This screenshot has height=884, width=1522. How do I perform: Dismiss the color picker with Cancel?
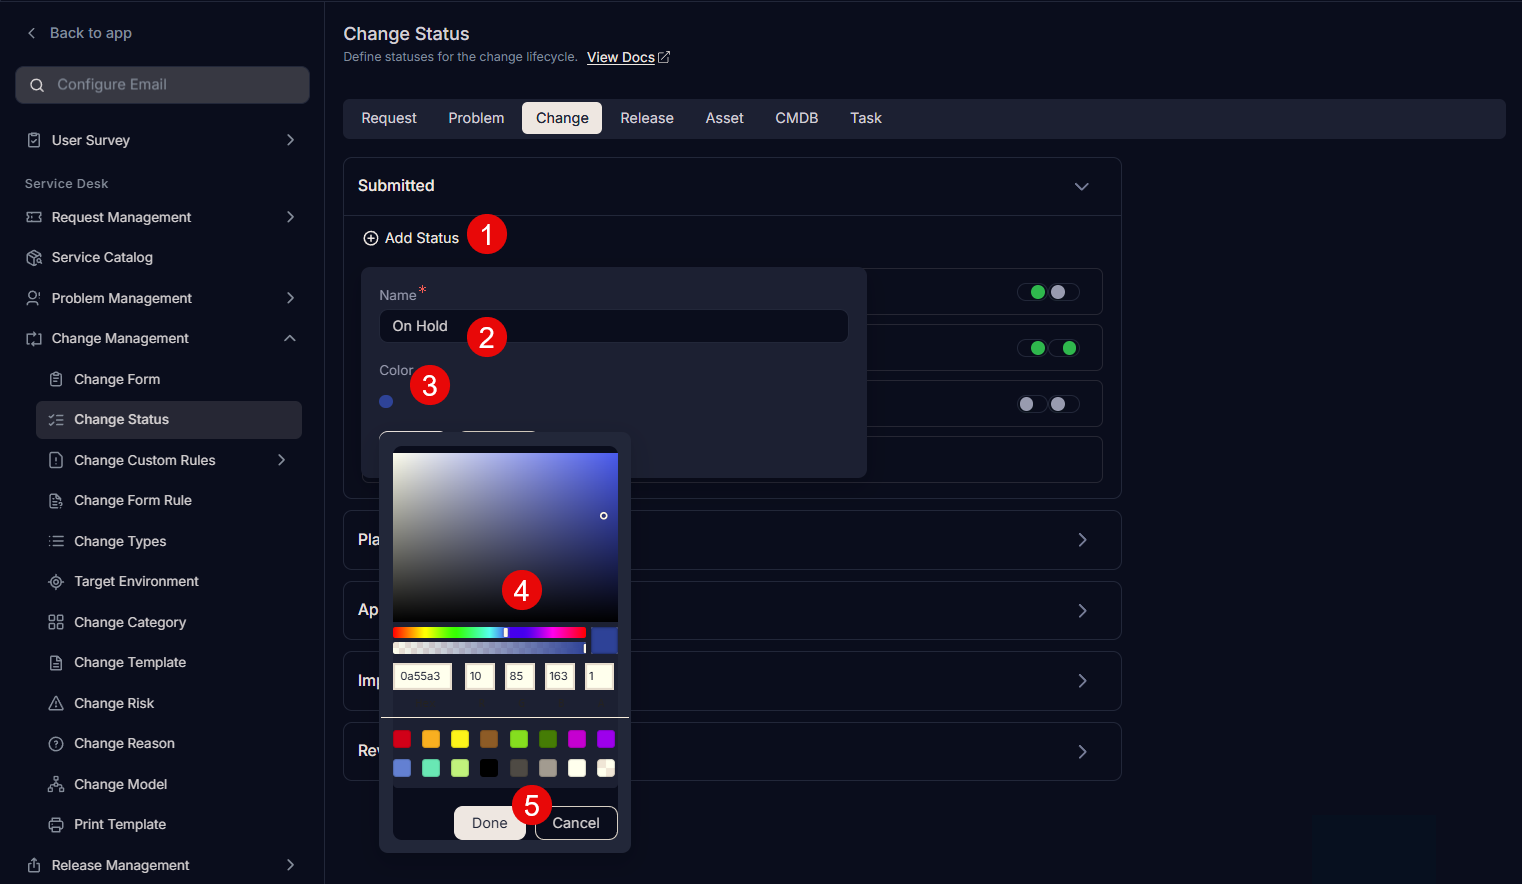576,823
